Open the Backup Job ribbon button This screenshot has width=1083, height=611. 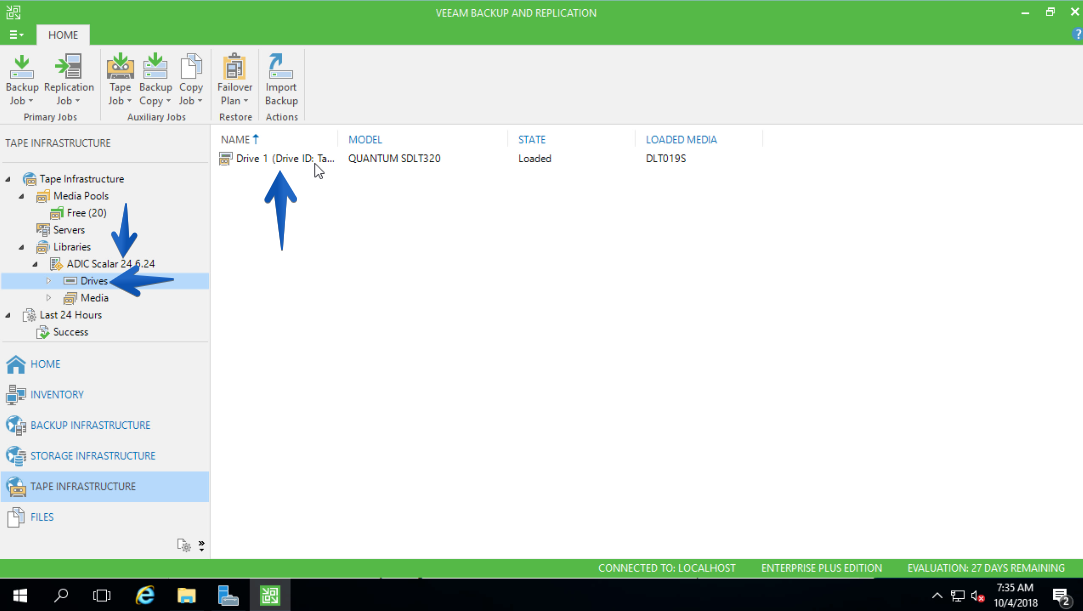21,80
